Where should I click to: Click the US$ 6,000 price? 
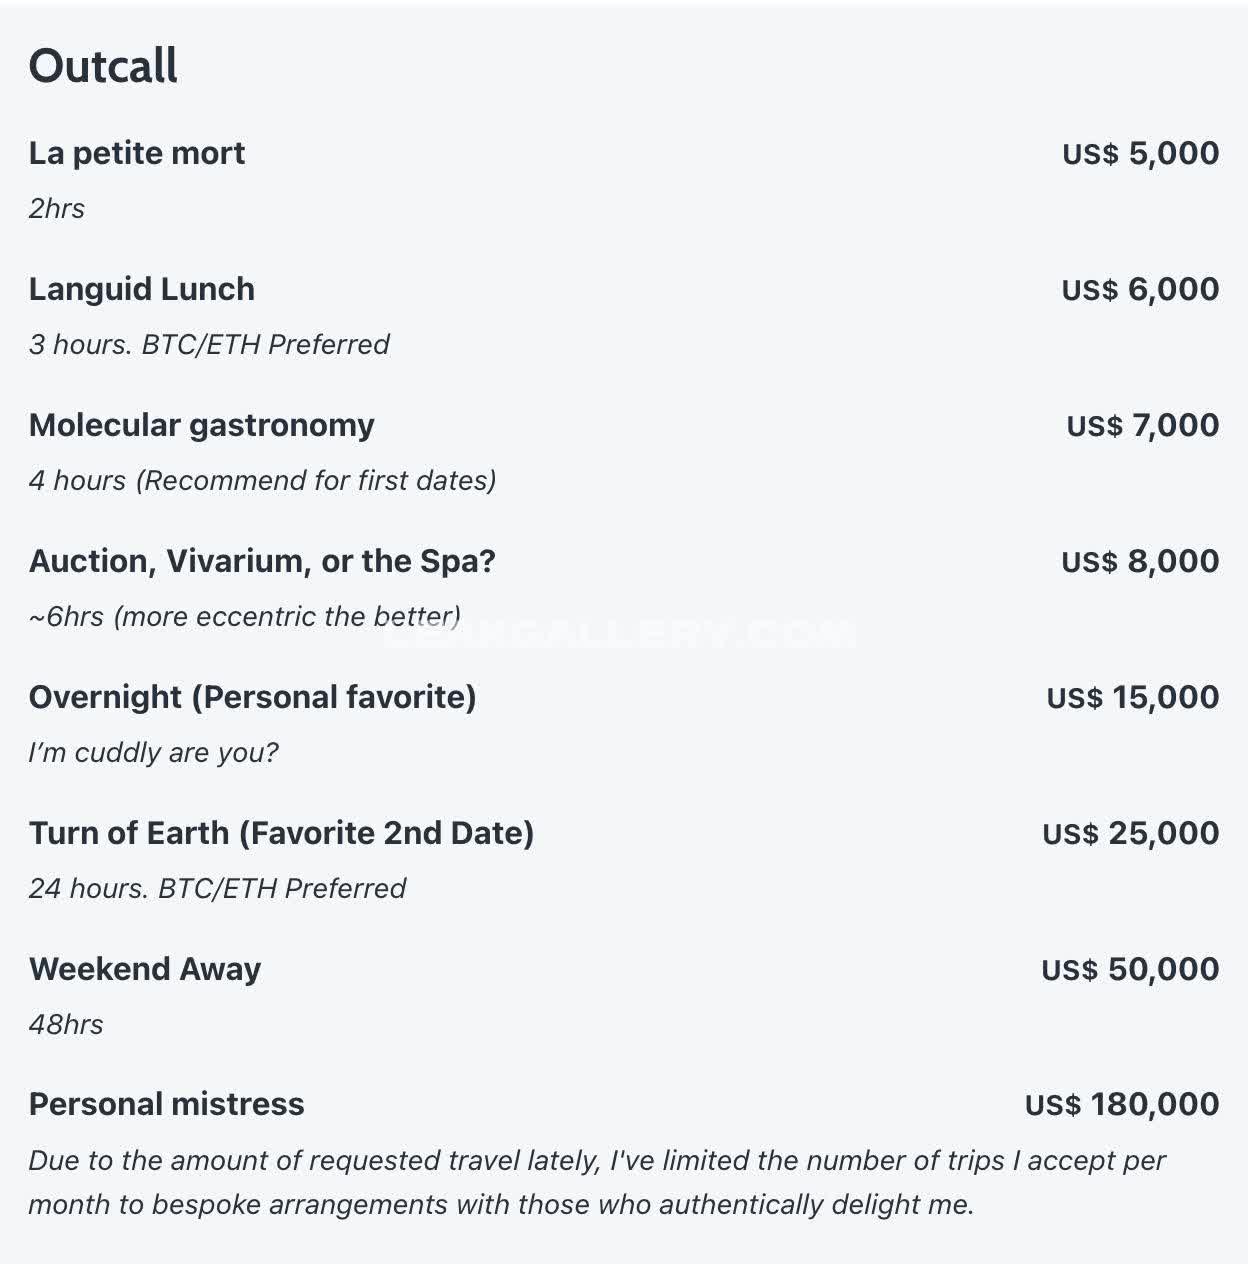point(1140,289)
